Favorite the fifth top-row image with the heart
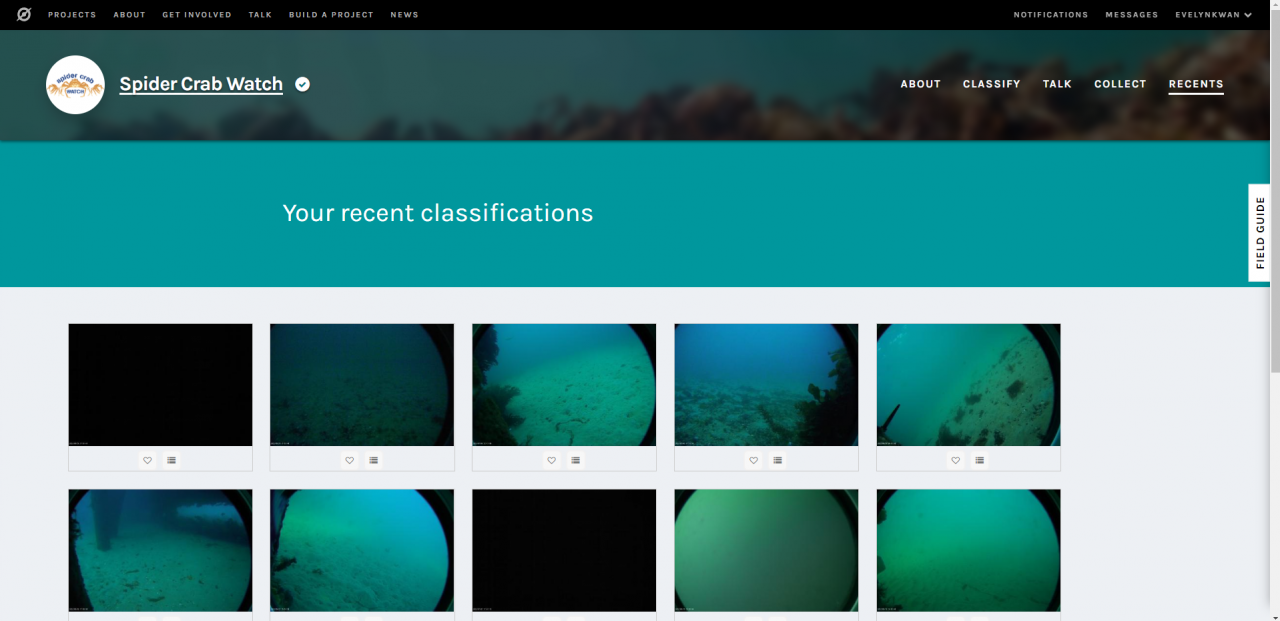The image size is (1280, 621). pyautogui.click(x=956, y=460)
